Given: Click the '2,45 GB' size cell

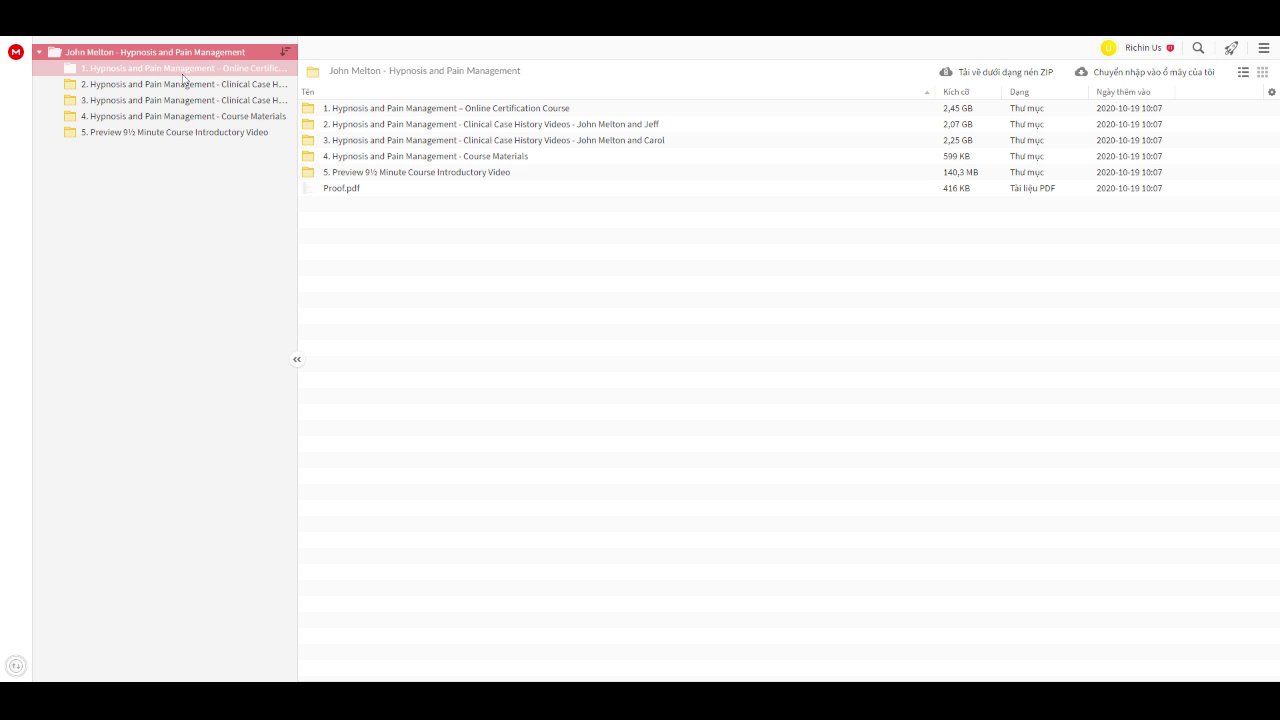Looking at the screenshot, I should (958, 108).
